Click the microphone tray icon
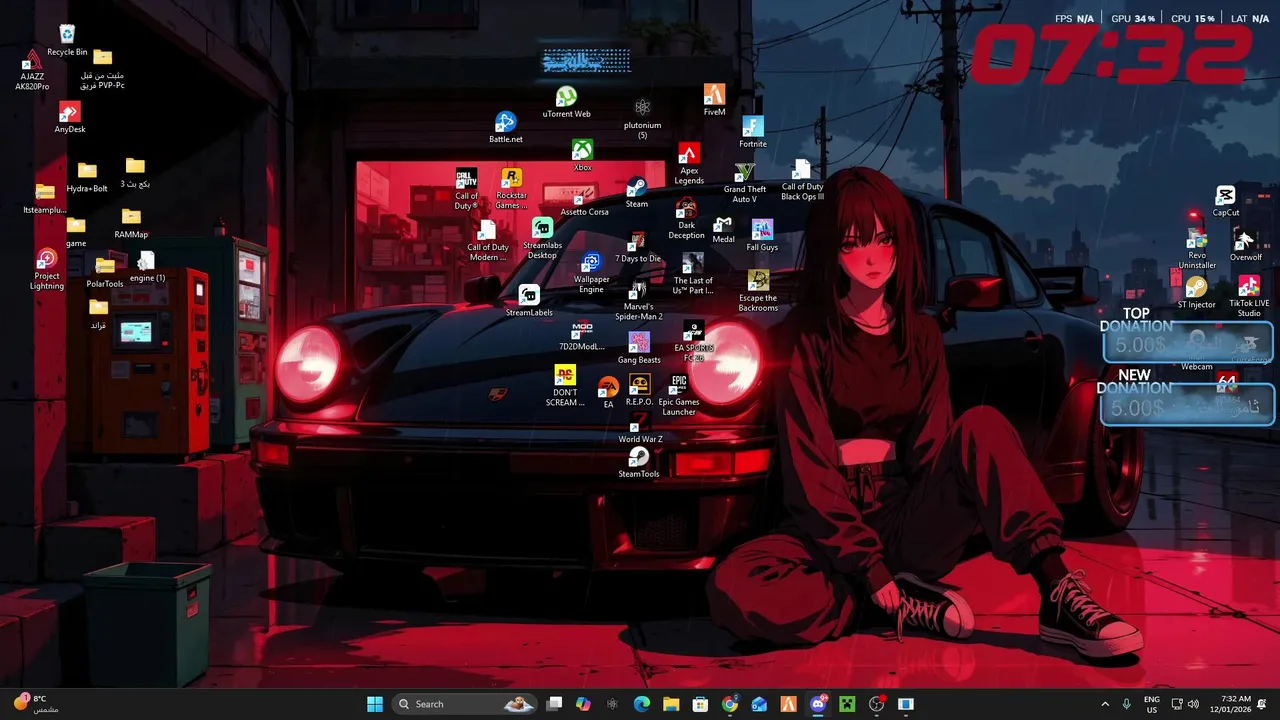The width and height of the screenshot is (1280, 720). [1127, 704]
